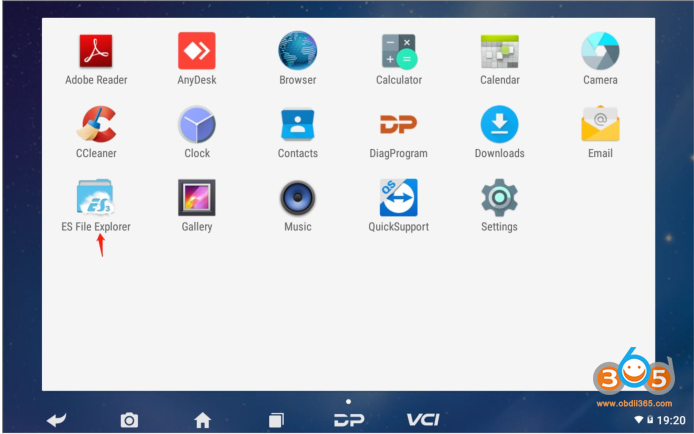Viewport: 694px width, 434px height.
Task: Open the Music app
Action: 297,197
